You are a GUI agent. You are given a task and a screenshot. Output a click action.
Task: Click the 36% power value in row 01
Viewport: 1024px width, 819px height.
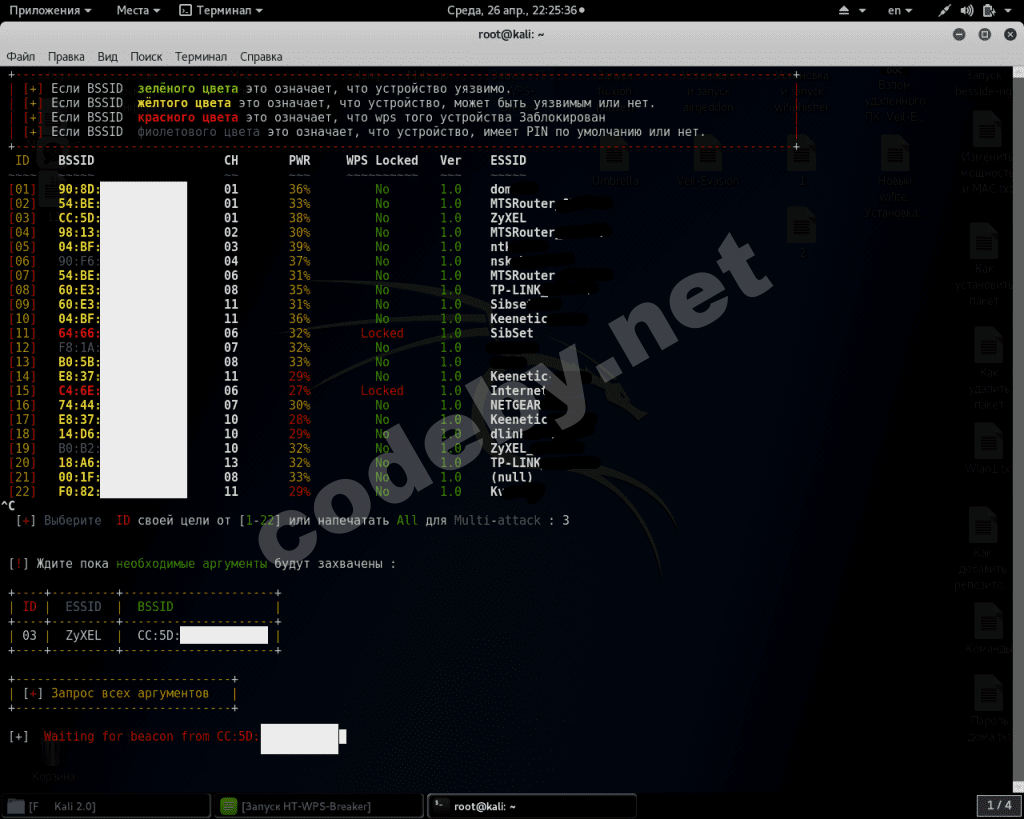(x=300, y=189)
